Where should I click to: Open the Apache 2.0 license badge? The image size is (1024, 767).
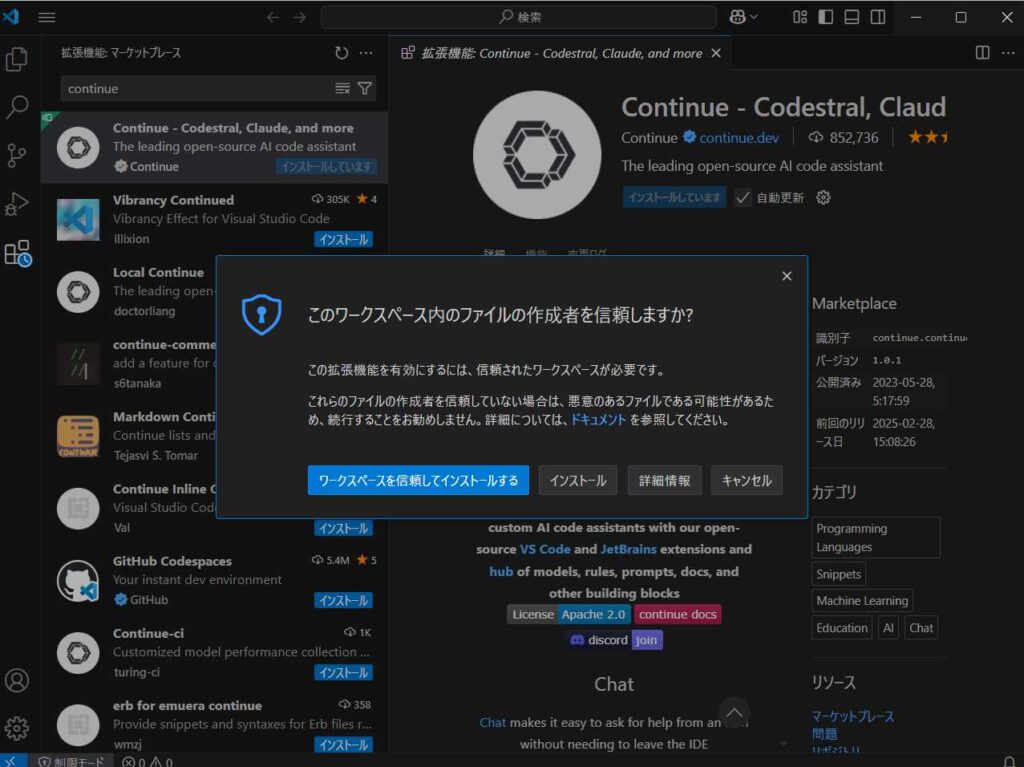pyautogui.click(x=568, y=614)
